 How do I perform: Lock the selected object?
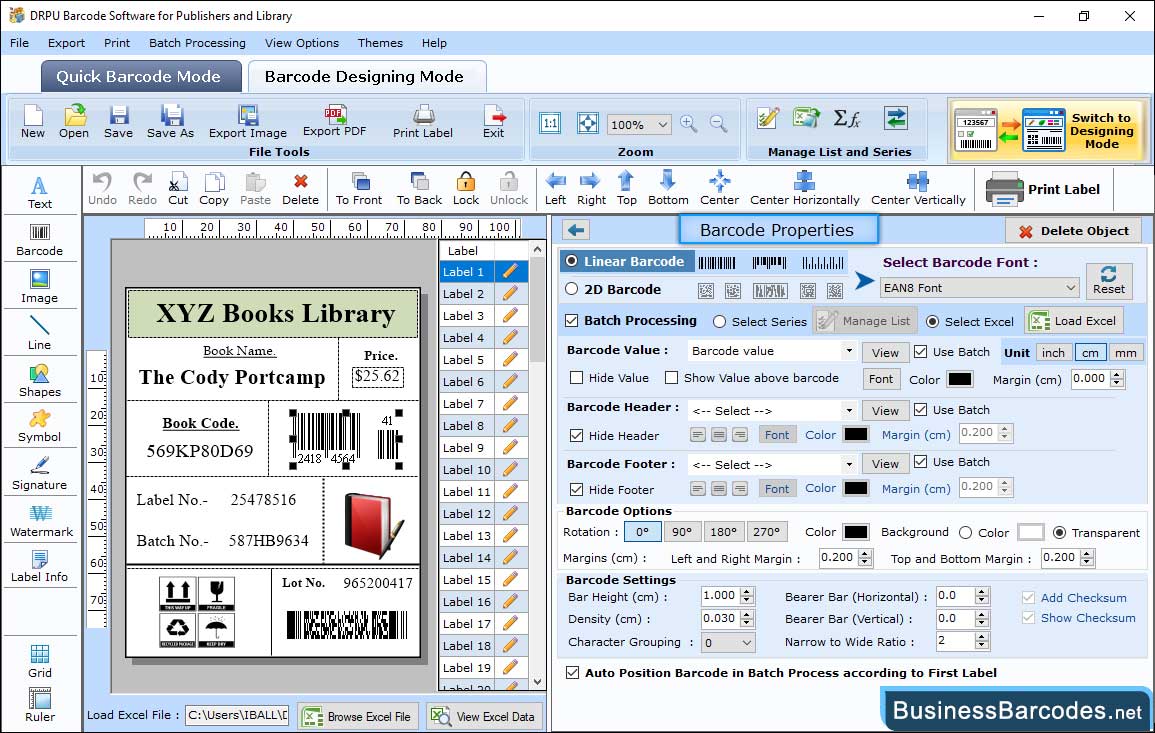(x=466, y=189)
